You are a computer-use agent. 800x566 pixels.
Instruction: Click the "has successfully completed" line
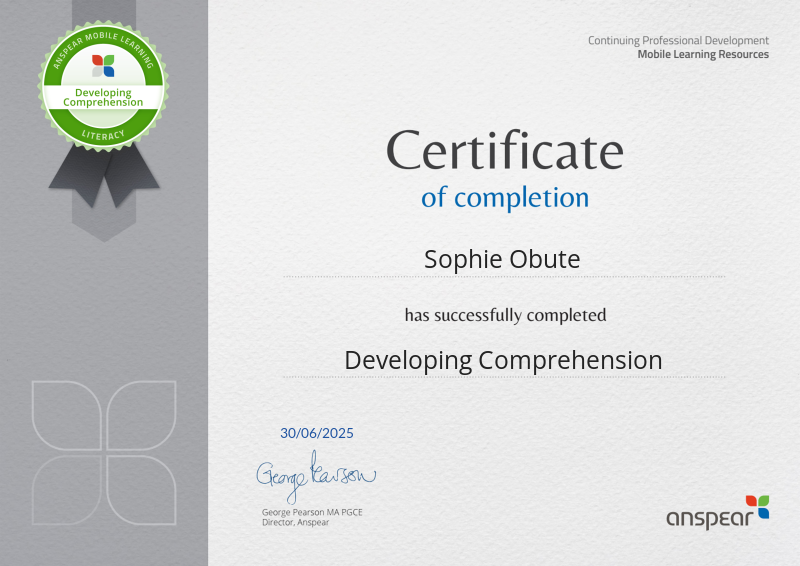click(504, 315)
